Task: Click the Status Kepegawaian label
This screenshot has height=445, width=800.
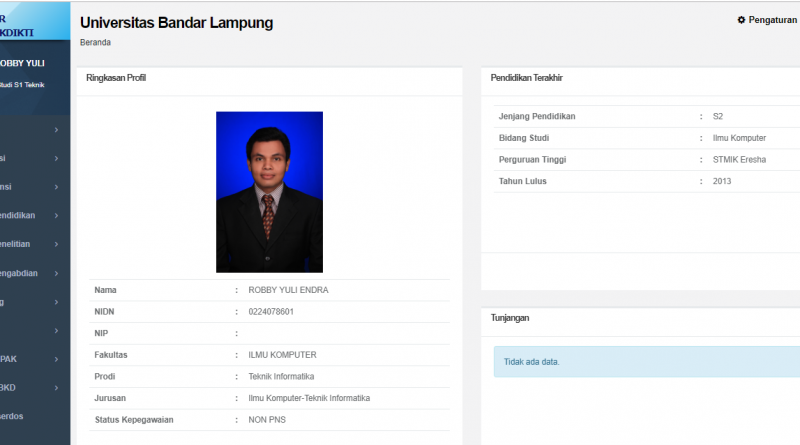Action: pos(134,420)
